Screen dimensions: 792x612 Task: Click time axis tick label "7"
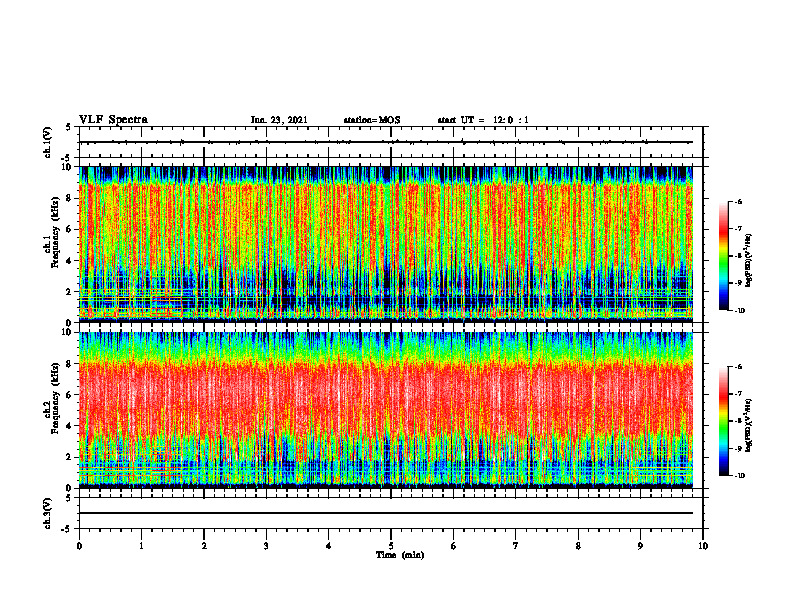click(x=516, y=546)
